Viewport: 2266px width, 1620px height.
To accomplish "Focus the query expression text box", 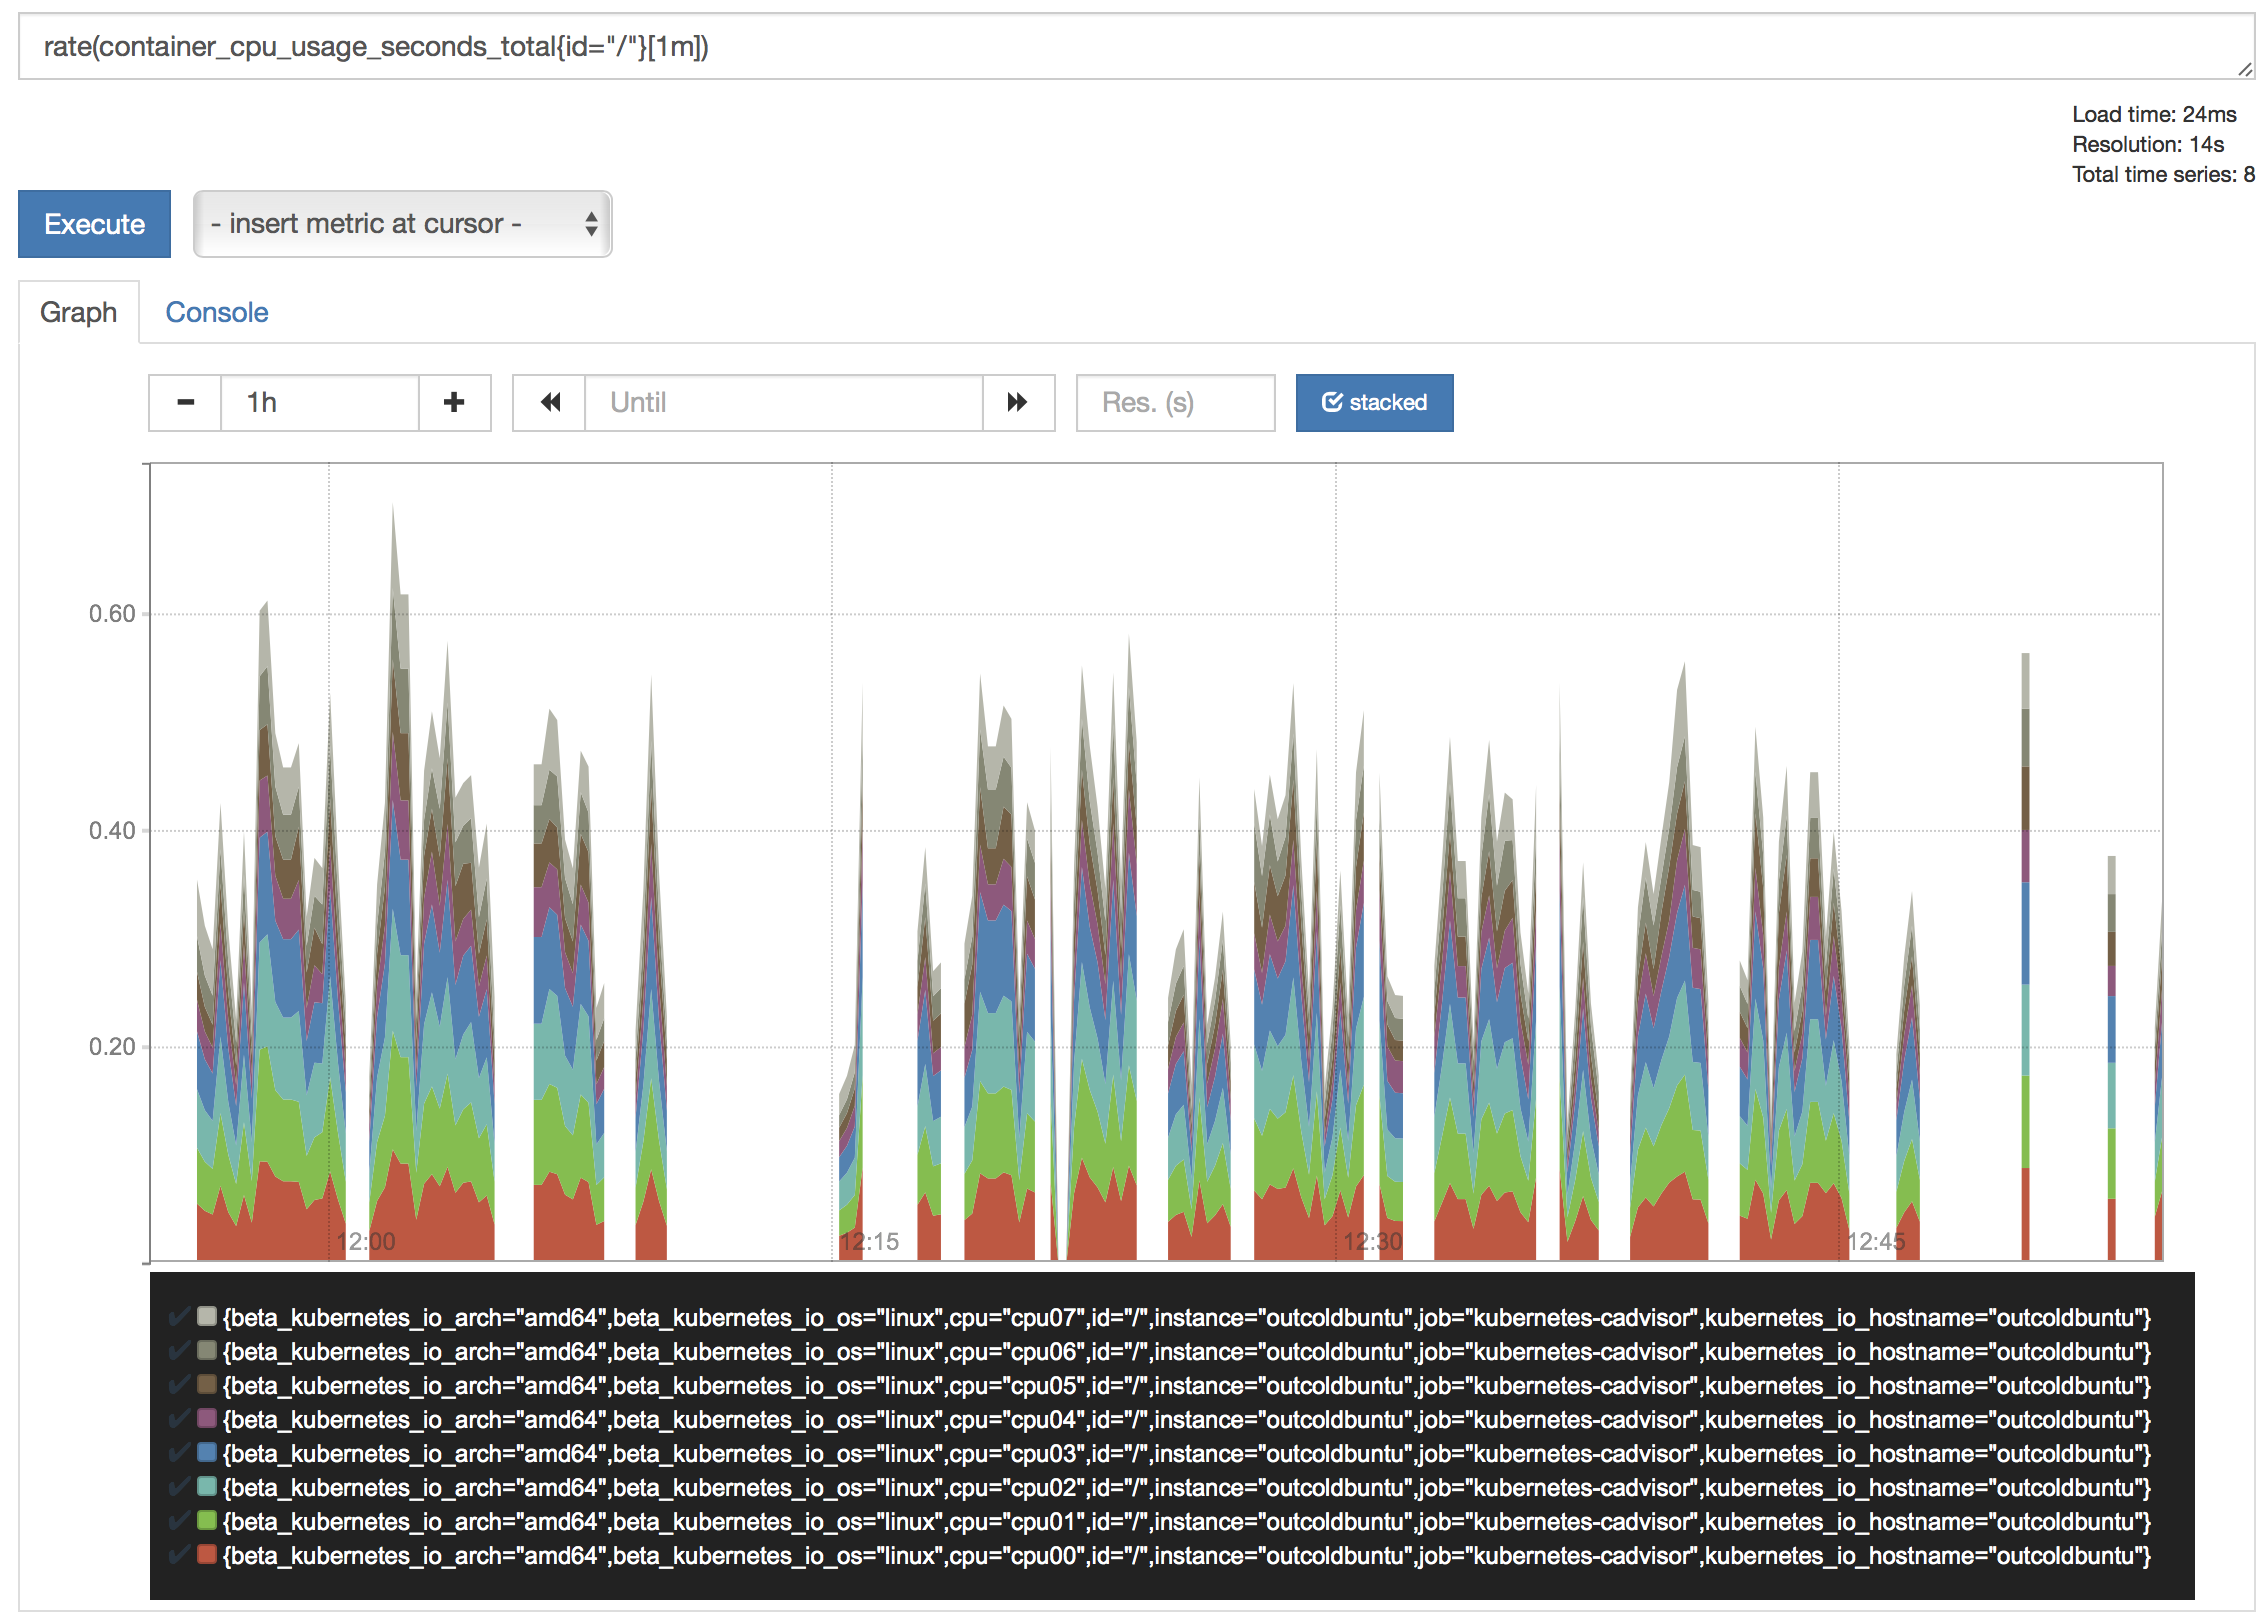I will 1136,47.
